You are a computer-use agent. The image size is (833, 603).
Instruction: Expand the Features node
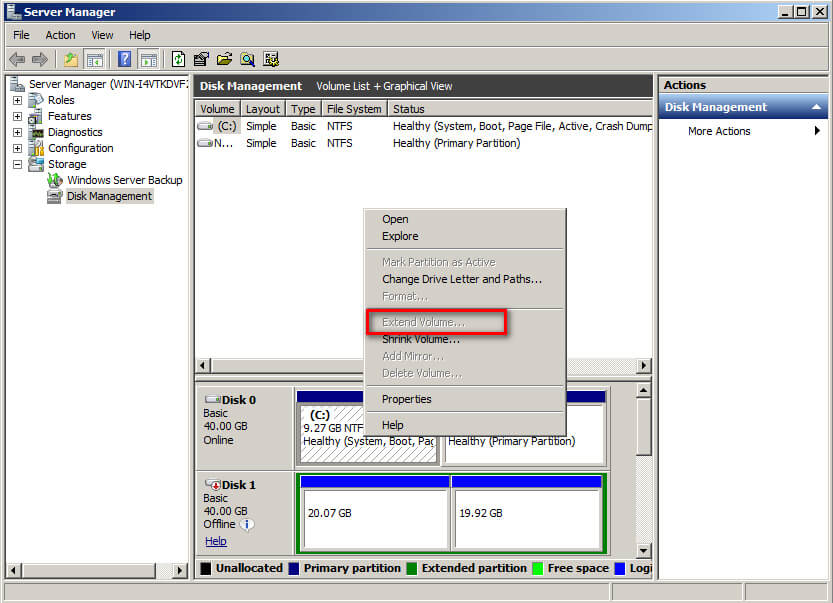[x=18, y=116]
